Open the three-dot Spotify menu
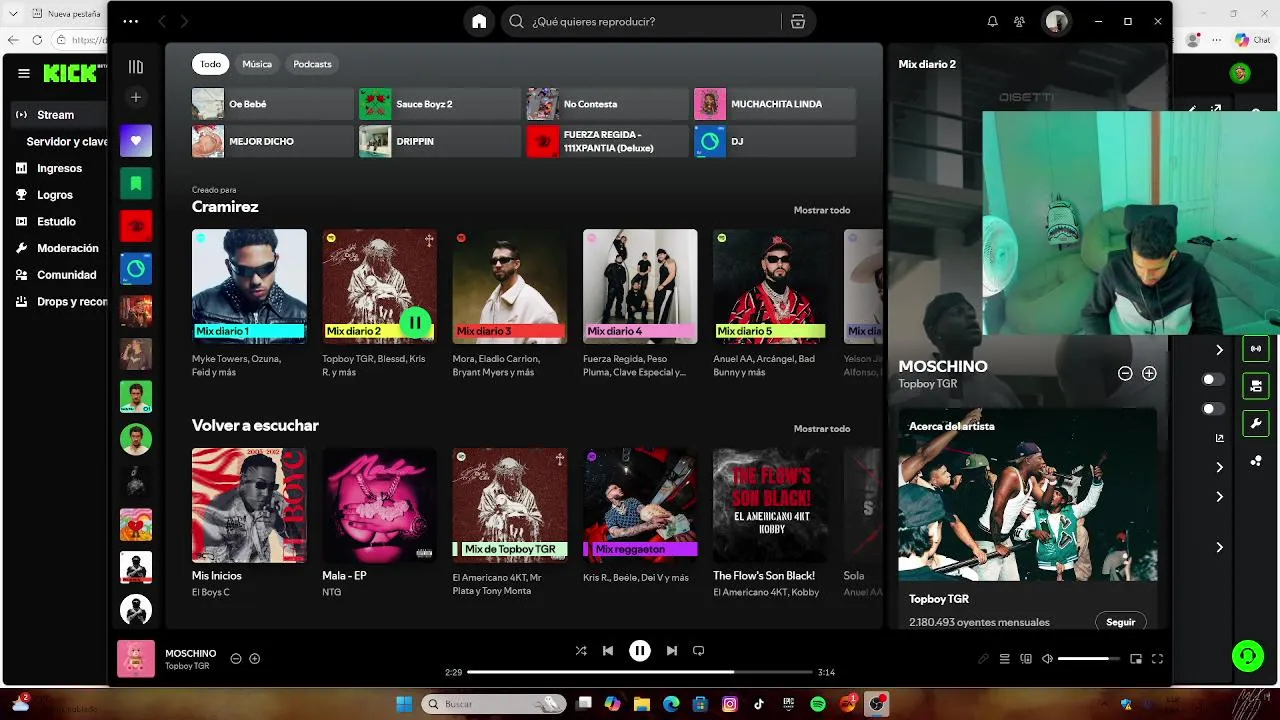 [131, 21]
